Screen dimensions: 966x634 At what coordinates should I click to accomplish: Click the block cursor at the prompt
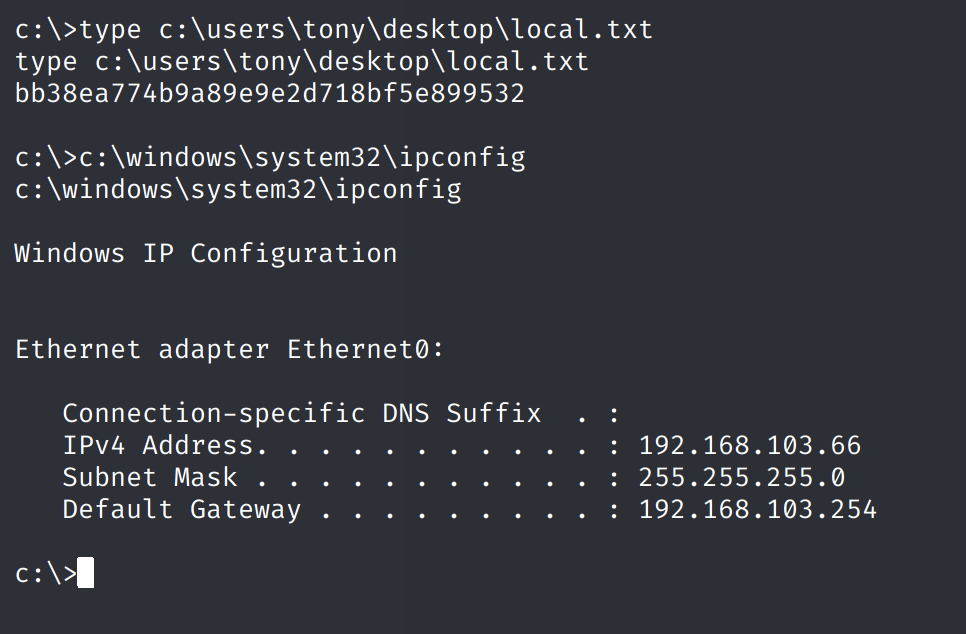[x=86, y=572]
